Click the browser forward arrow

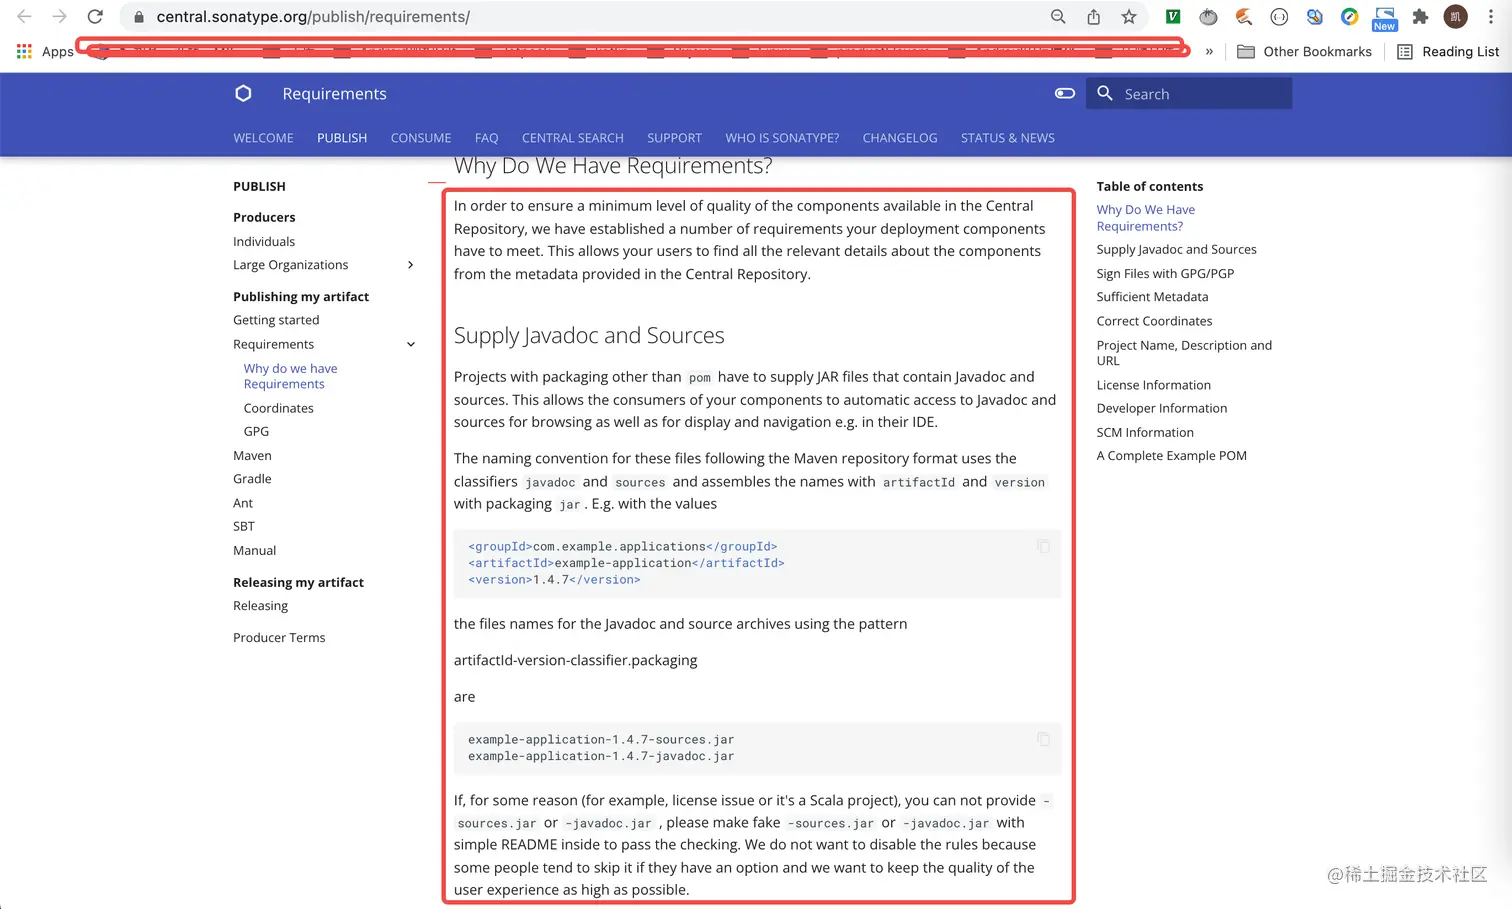click(x=60, y=17)
